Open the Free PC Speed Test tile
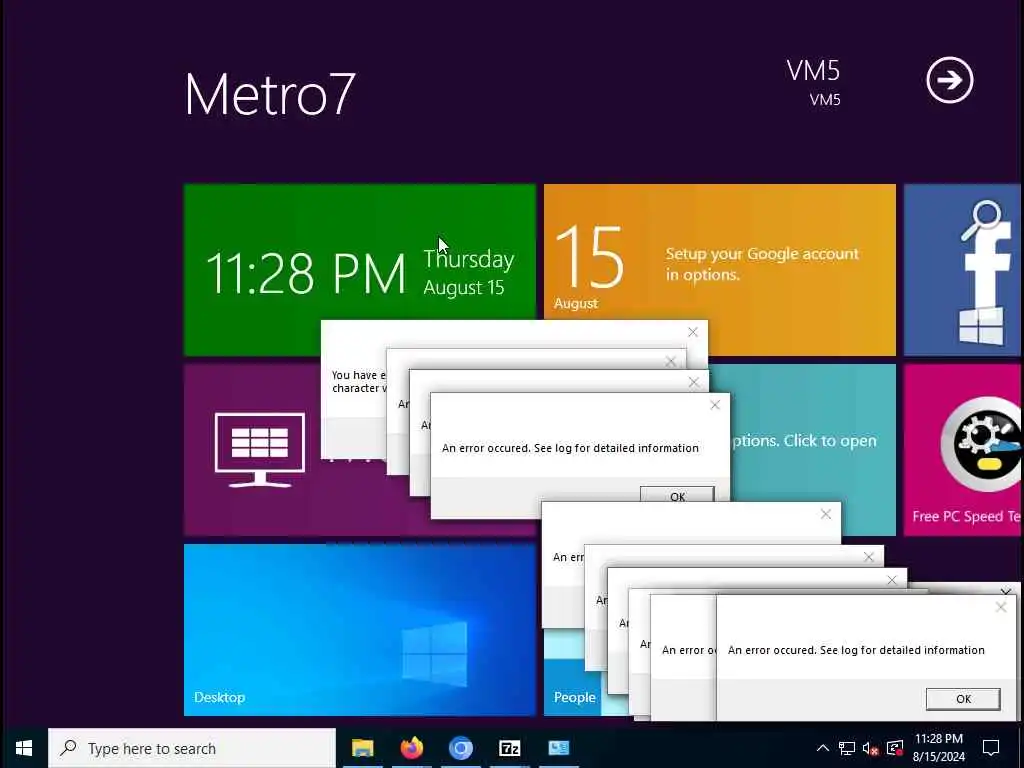 (963, 450)
